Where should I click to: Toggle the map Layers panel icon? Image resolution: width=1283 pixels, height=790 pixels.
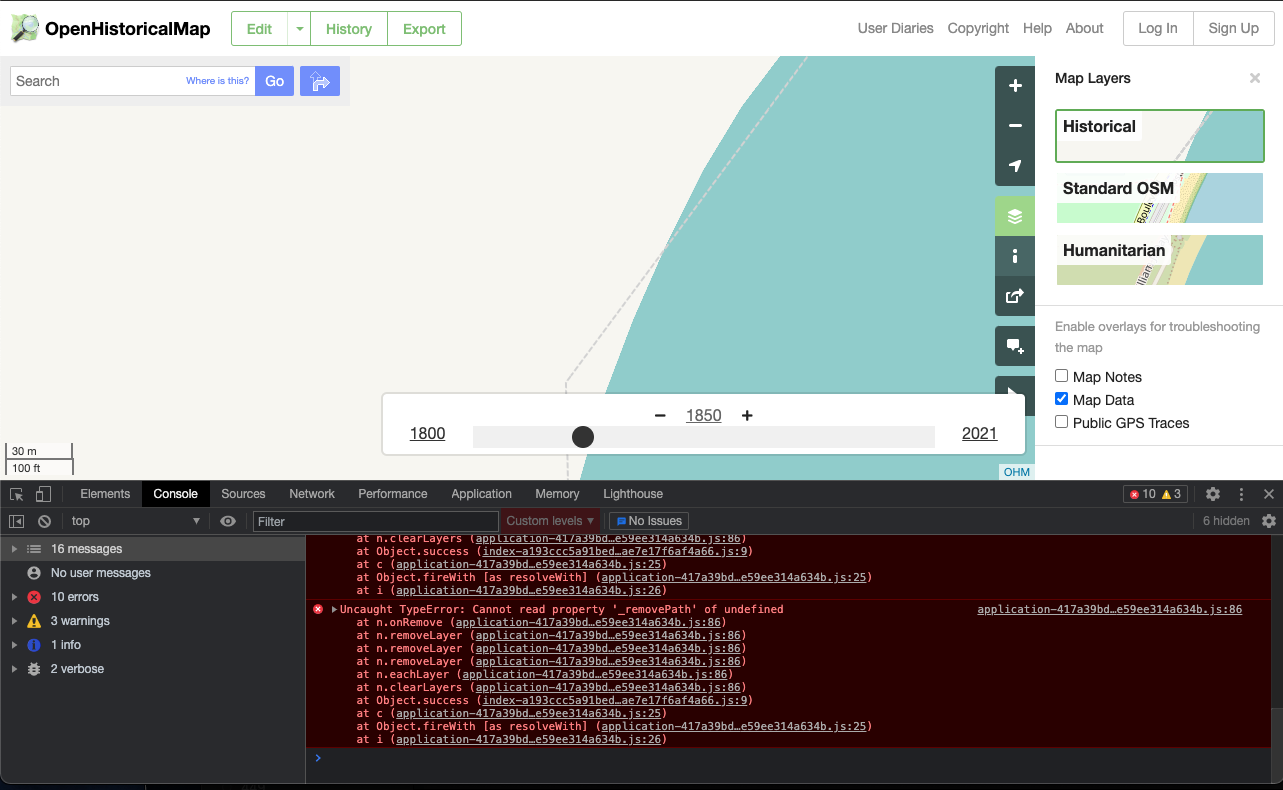tap(1015, 216)
